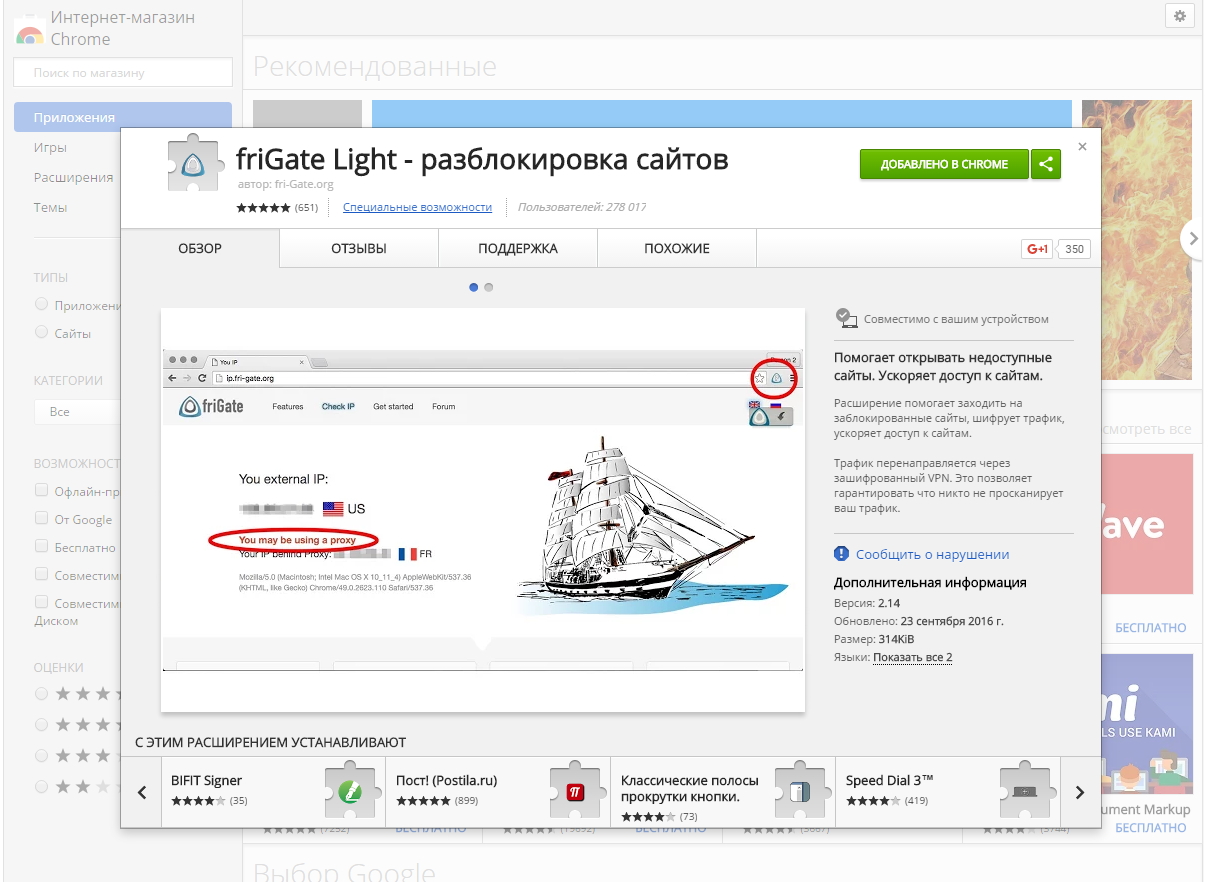Select Приложения in the store sidebar

123,117
